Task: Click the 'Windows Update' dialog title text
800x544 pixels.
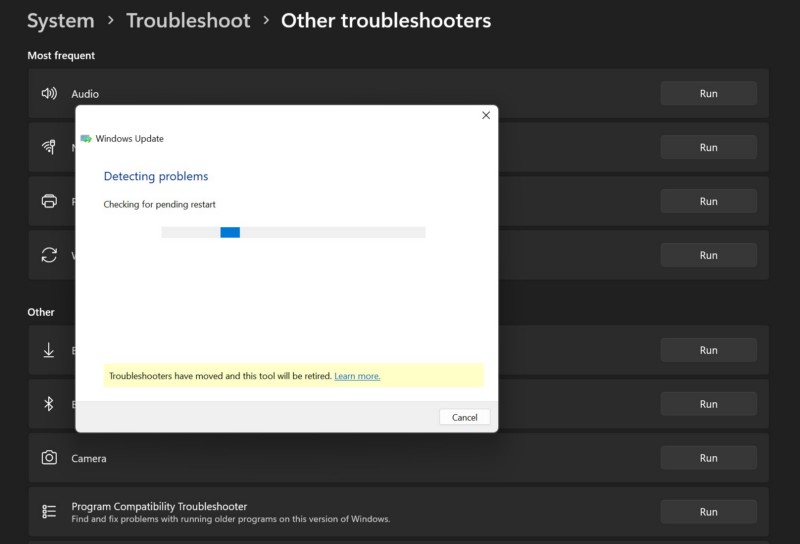Action: point(130,139)
